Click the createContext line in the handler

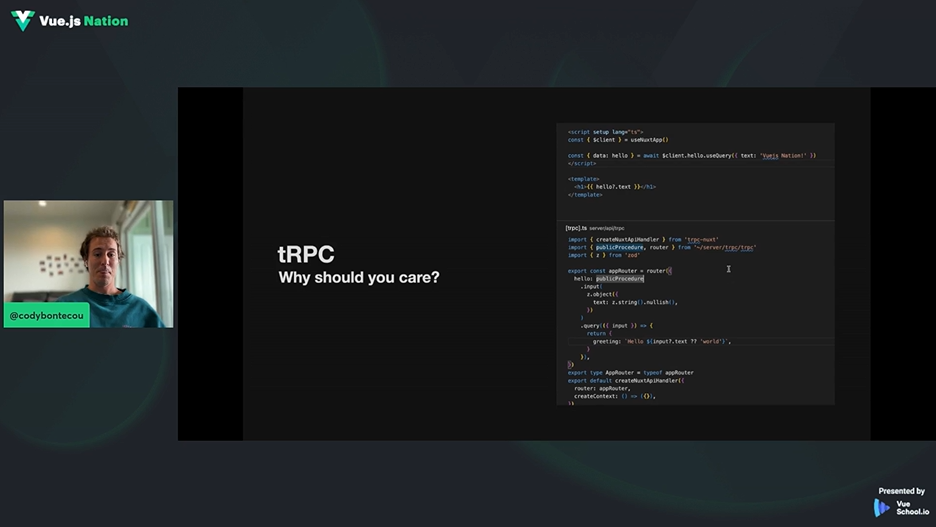(x=615, y=396)
